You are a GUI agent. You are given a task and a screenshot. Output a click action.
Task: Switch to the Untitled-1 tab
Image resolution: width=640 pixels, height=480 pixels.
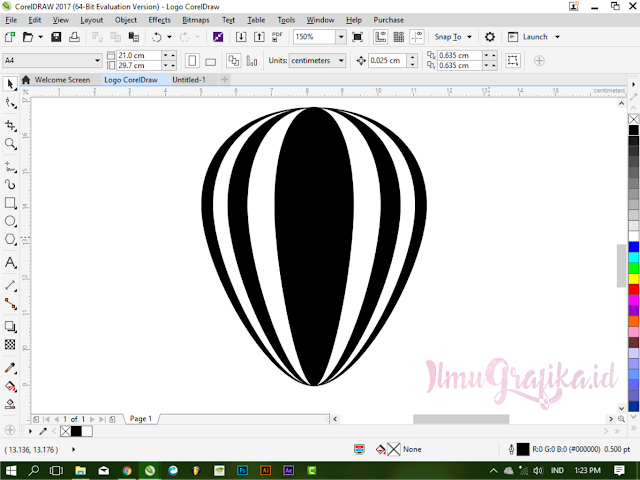(189, 80)
